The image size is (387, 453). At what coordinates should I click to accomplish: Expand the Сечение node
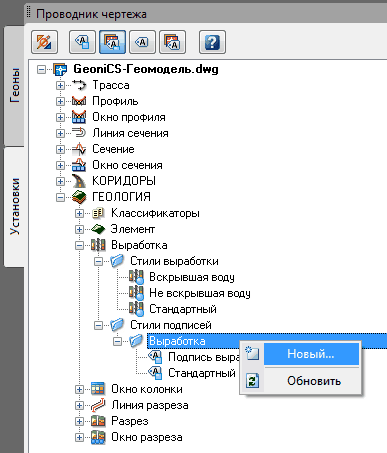(x=60, y=149)
